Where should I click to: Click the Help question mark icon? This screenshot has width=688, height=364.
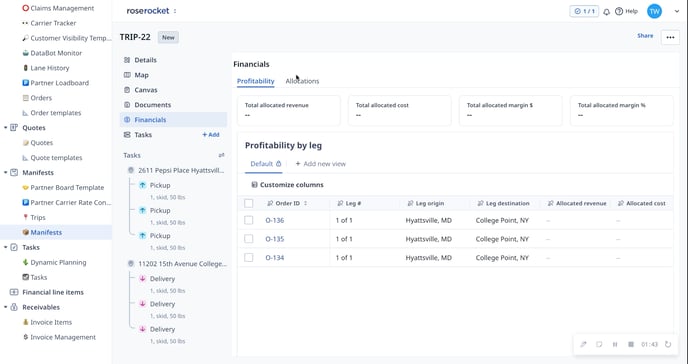coord(619,11)
